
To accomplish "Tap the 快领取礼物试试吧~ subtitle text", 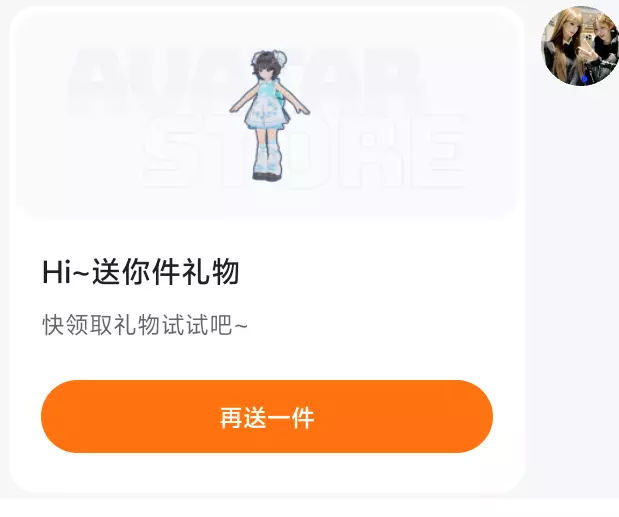I will [x=145, y=325].
